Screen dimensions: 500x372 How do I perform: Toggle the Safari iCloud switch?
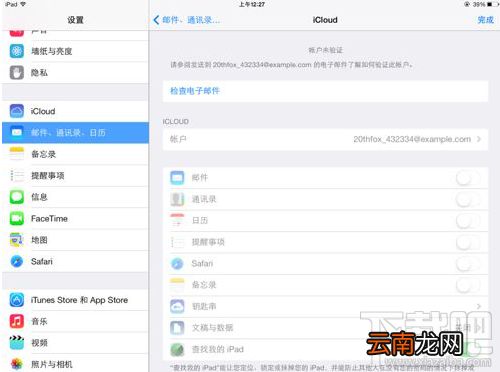[x=468, y=264]
